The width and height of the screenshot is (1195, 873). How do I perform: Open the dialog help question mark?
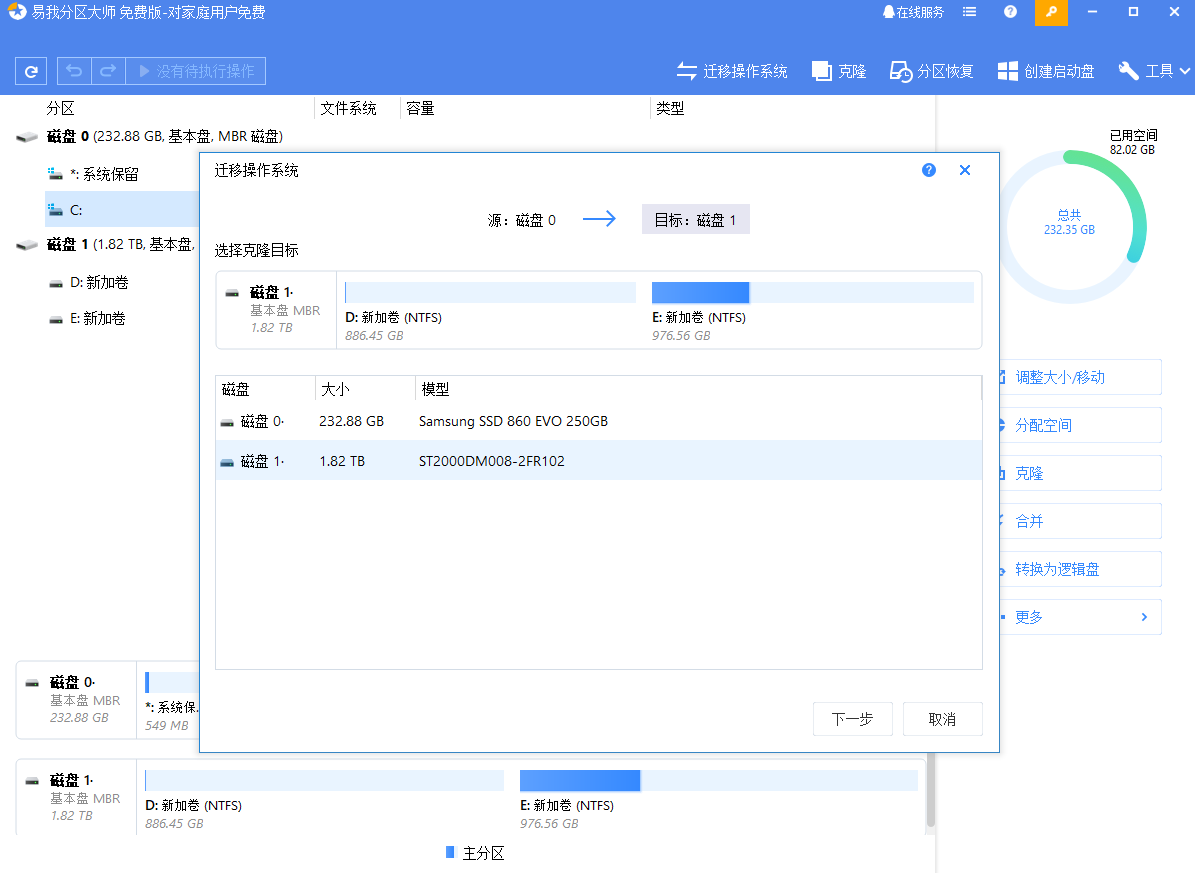pos(928,170)
